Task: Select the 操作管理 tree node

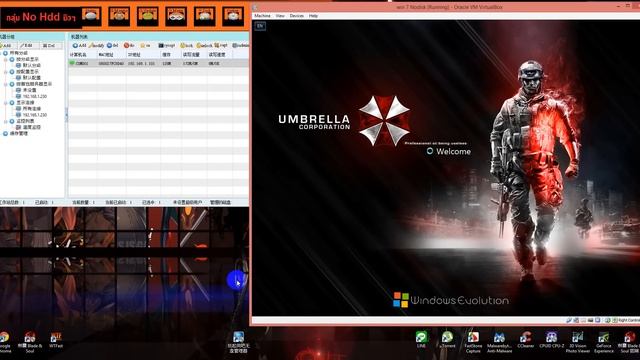Action: click(x=18, y=133)
